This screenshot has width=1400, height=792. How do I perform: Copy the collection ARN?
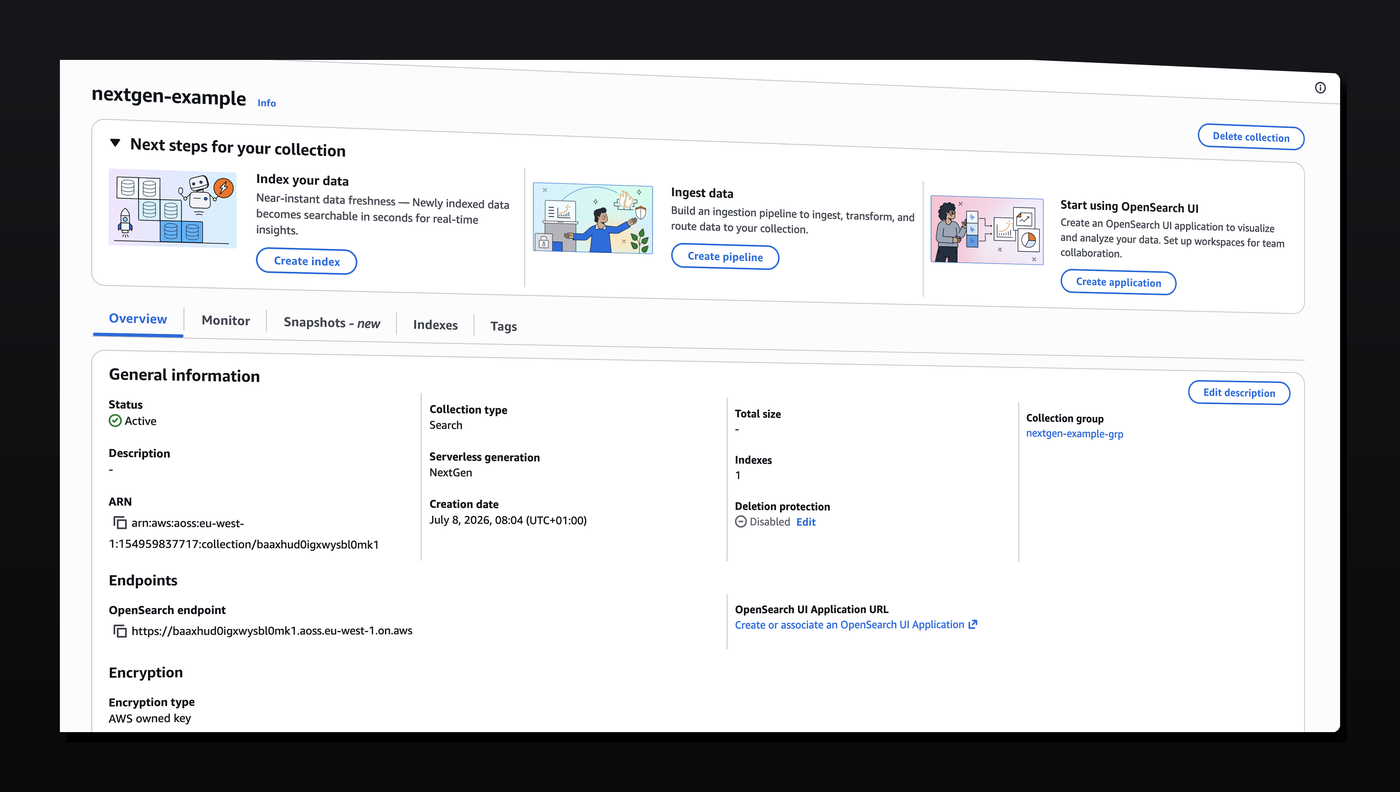pos(120,523)
